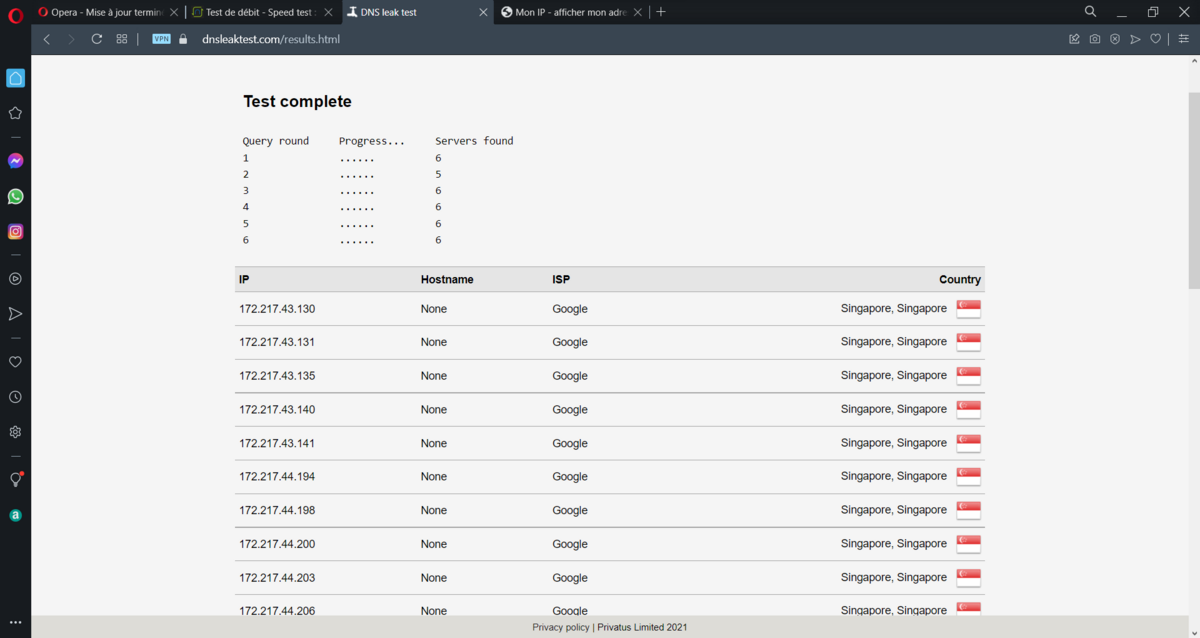The width and height of the screenshot is (1200, 638).
Task: Open Messenger from the sidebar
Action: click(15, 161)
